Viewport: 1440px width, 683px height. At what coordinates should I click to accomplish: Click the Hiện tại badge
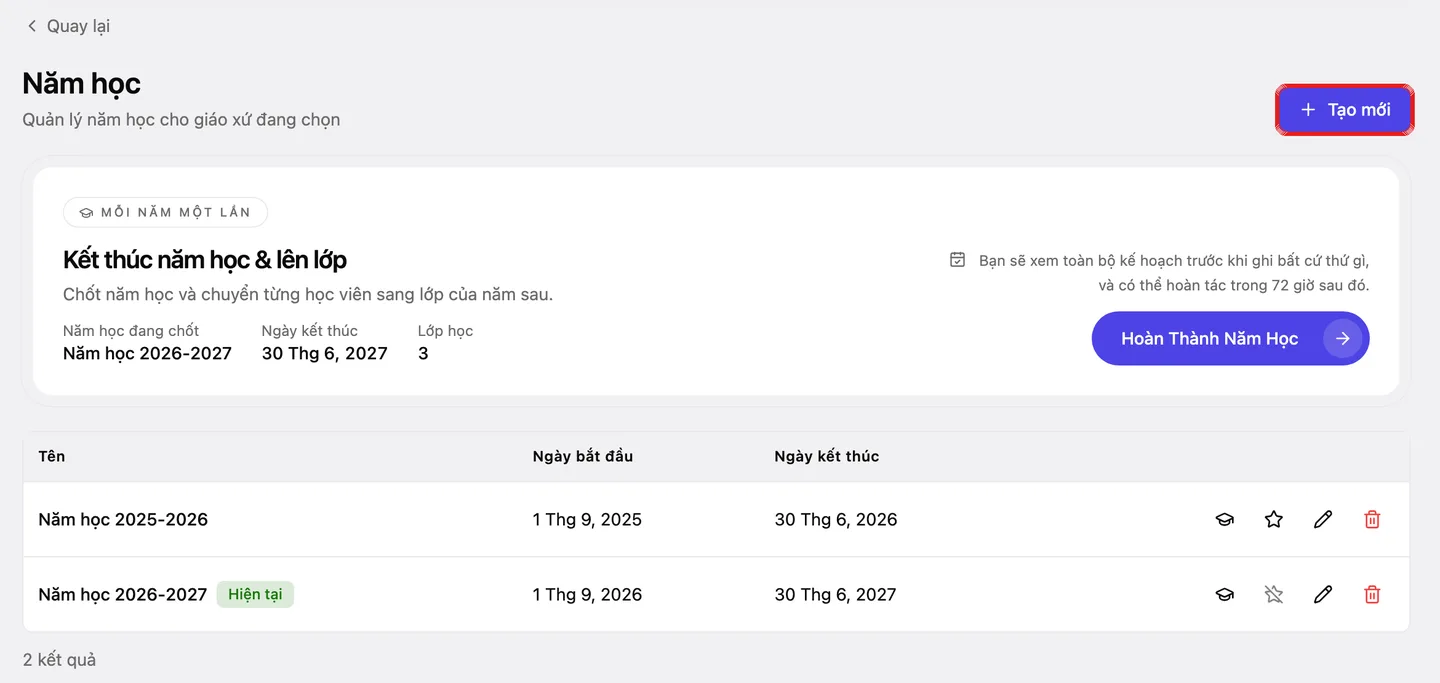[x=255, y=594]
